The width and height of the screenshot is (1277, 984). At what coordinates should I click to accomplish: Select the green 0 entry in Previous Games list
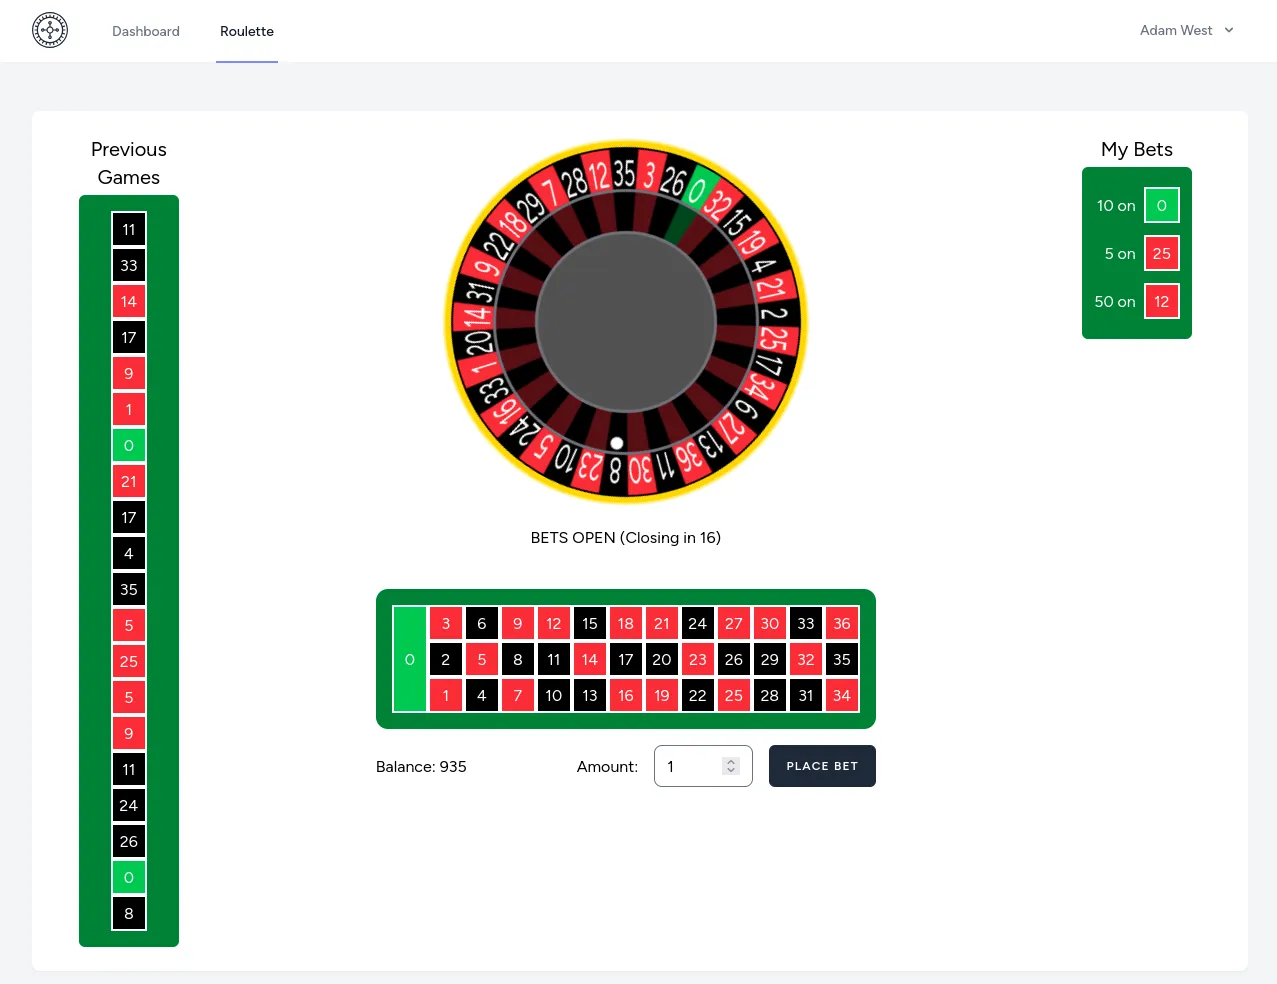[128, 445]
